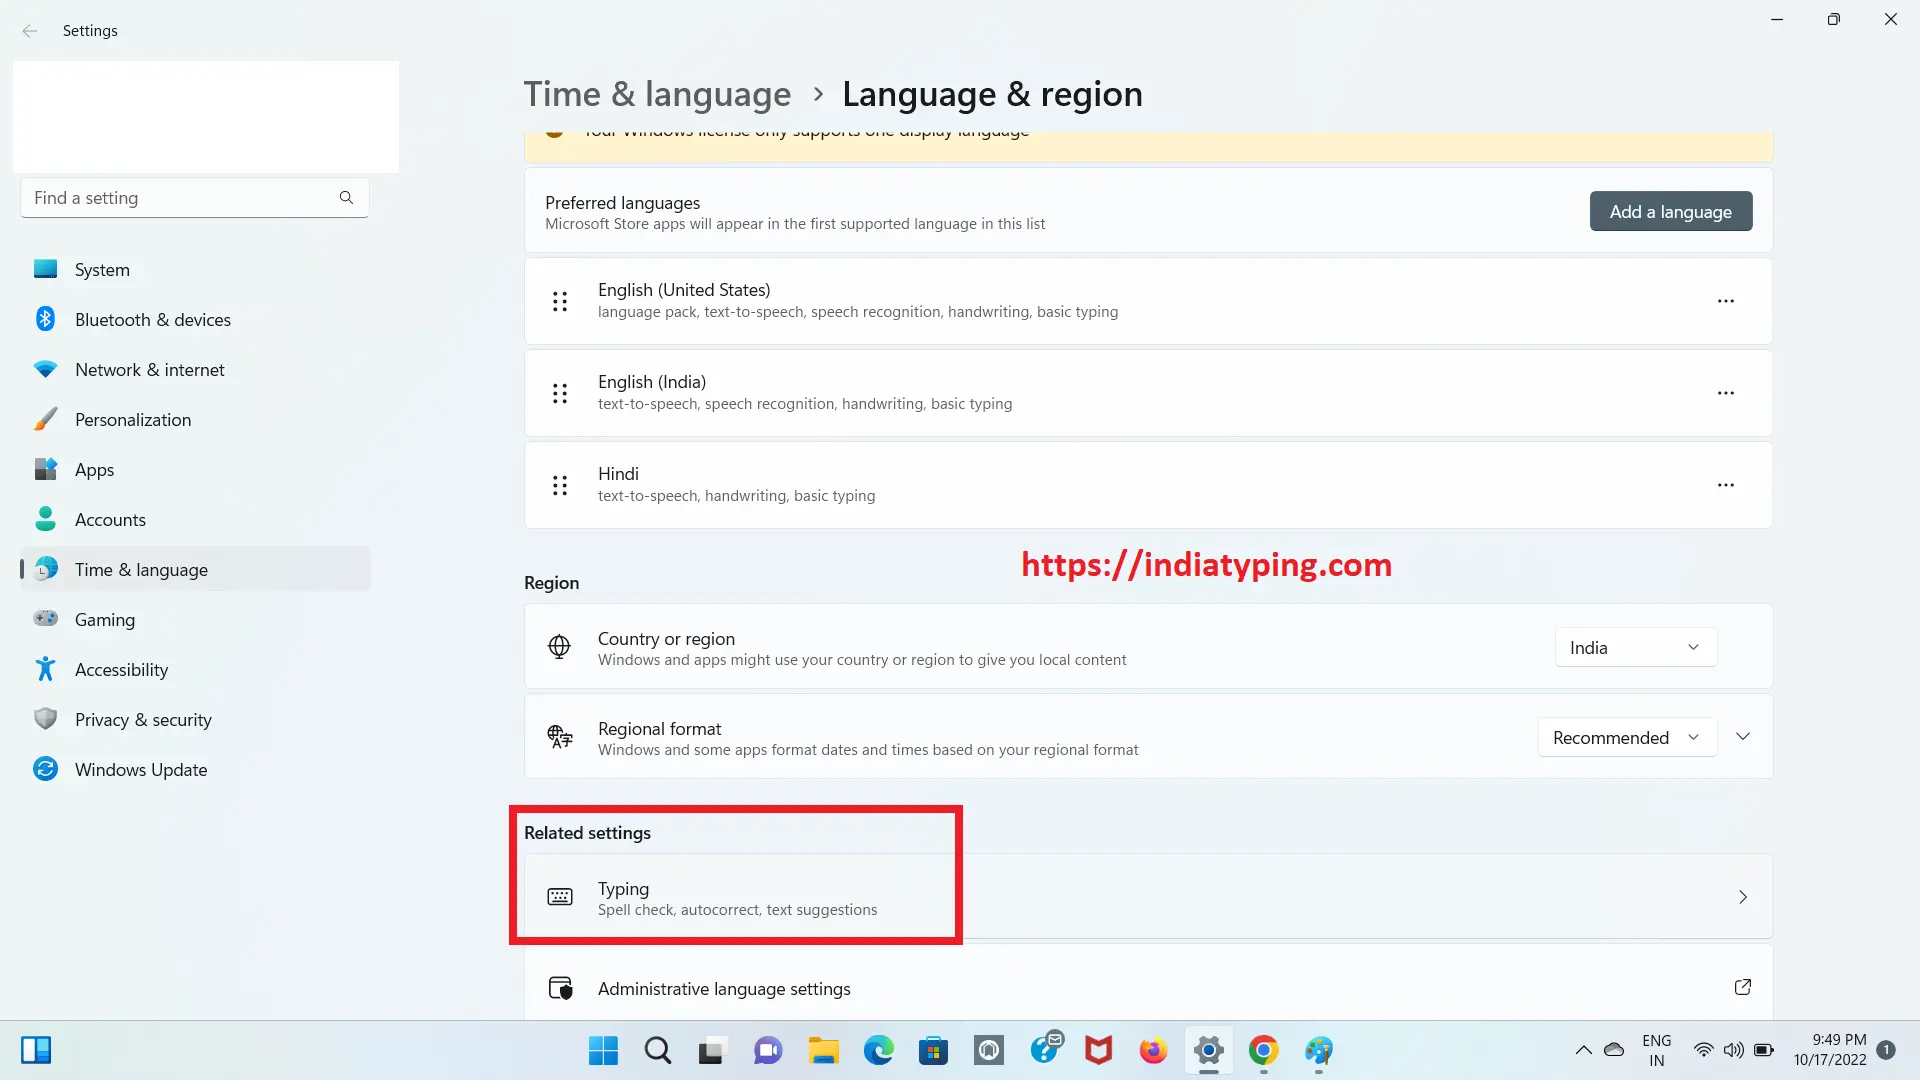
Task: Expand Hindi language options menu
Action: pyautogui.click(x=1726, y=484)
